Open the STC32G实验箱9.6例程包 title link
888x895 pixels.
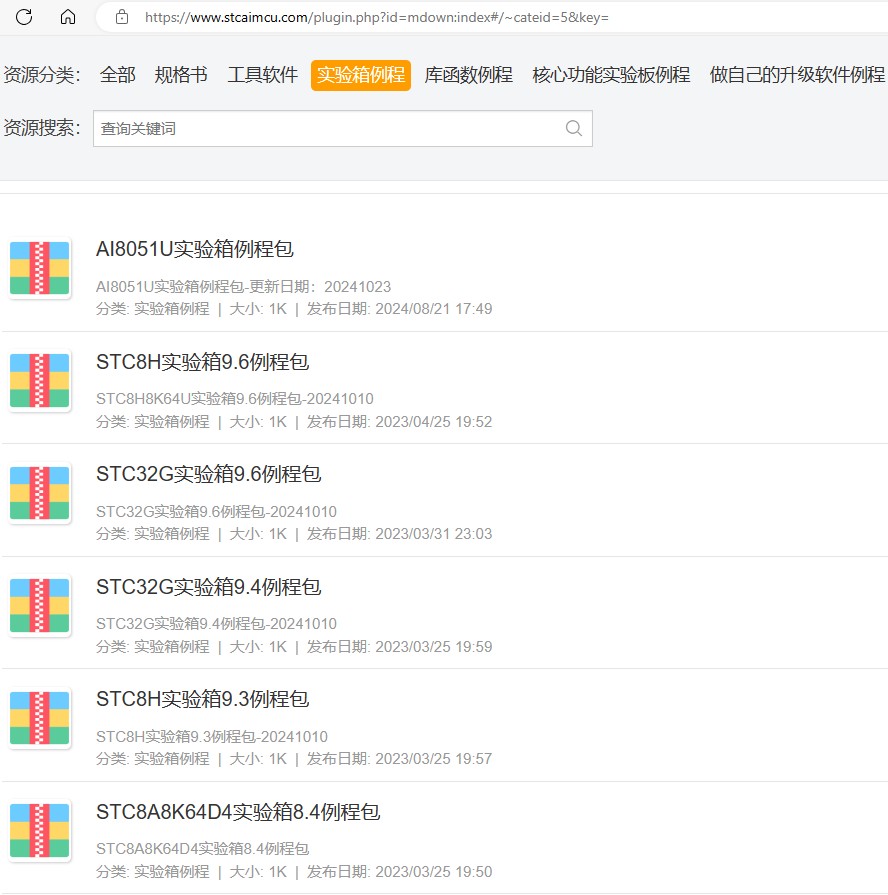(x=209, y=474)
